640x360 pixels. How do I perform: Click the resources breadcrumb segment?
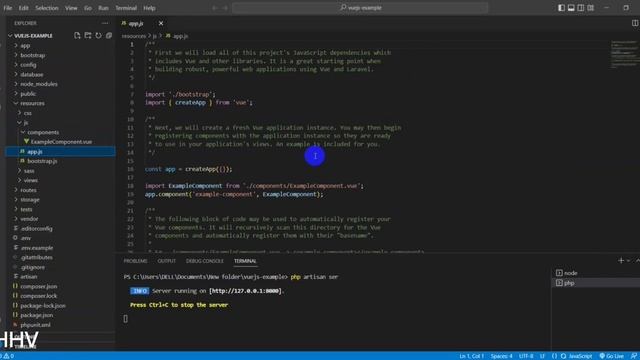[133, 36]
